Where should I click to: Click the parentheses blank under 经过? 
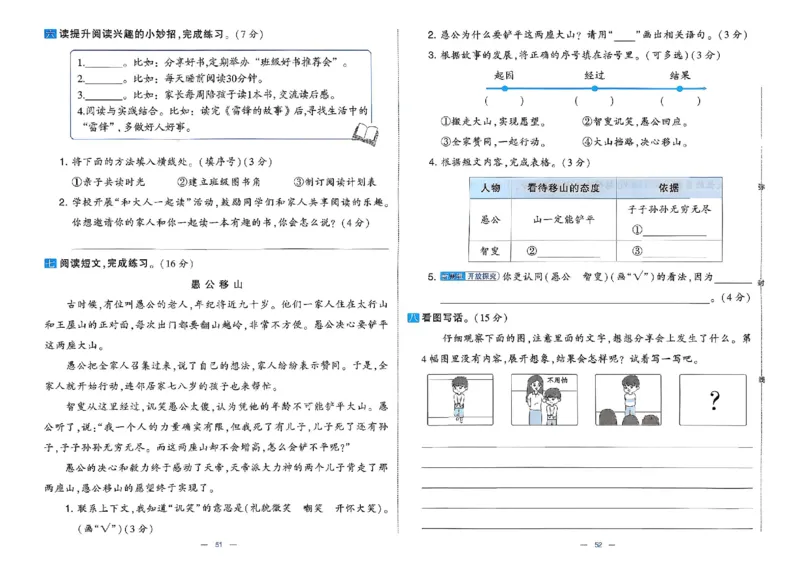click(594, 101)
